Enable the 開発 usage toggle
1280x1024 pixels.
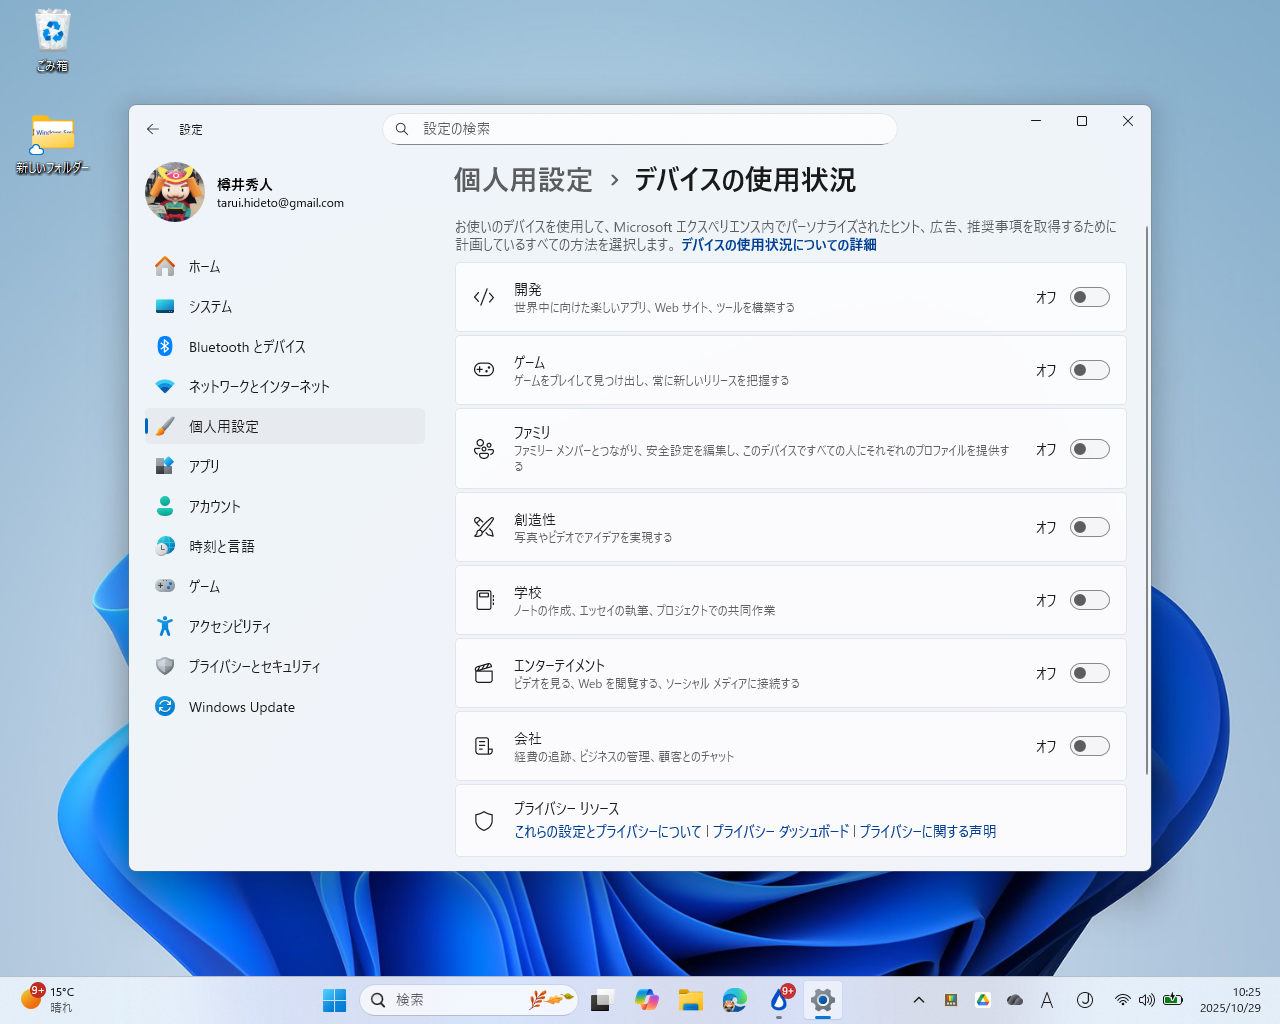[1090, 297]
